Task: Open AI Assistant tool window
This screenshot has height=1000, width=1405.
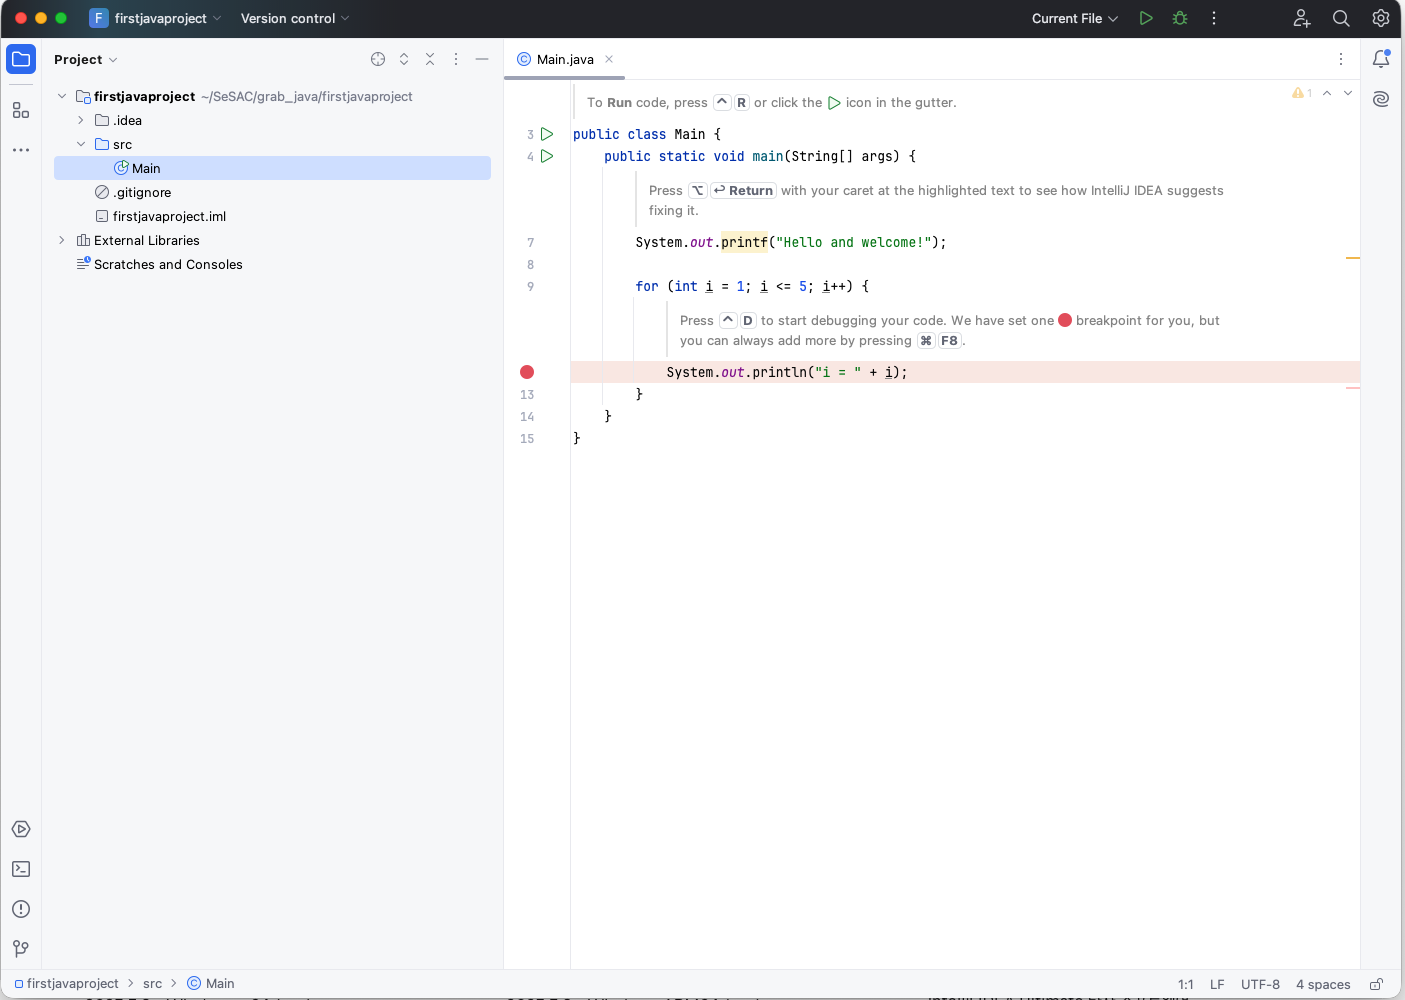Action: click(1381, 99)
